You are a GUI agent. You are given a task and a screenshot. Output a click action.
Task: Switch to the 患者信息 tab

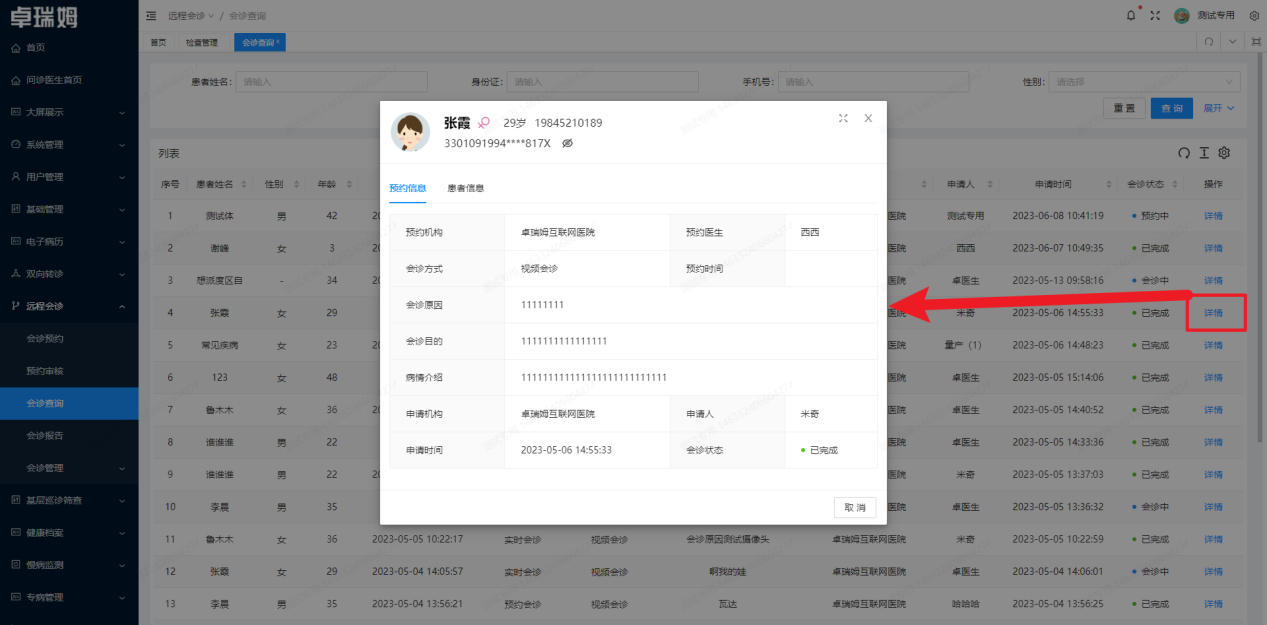(466, 188)
